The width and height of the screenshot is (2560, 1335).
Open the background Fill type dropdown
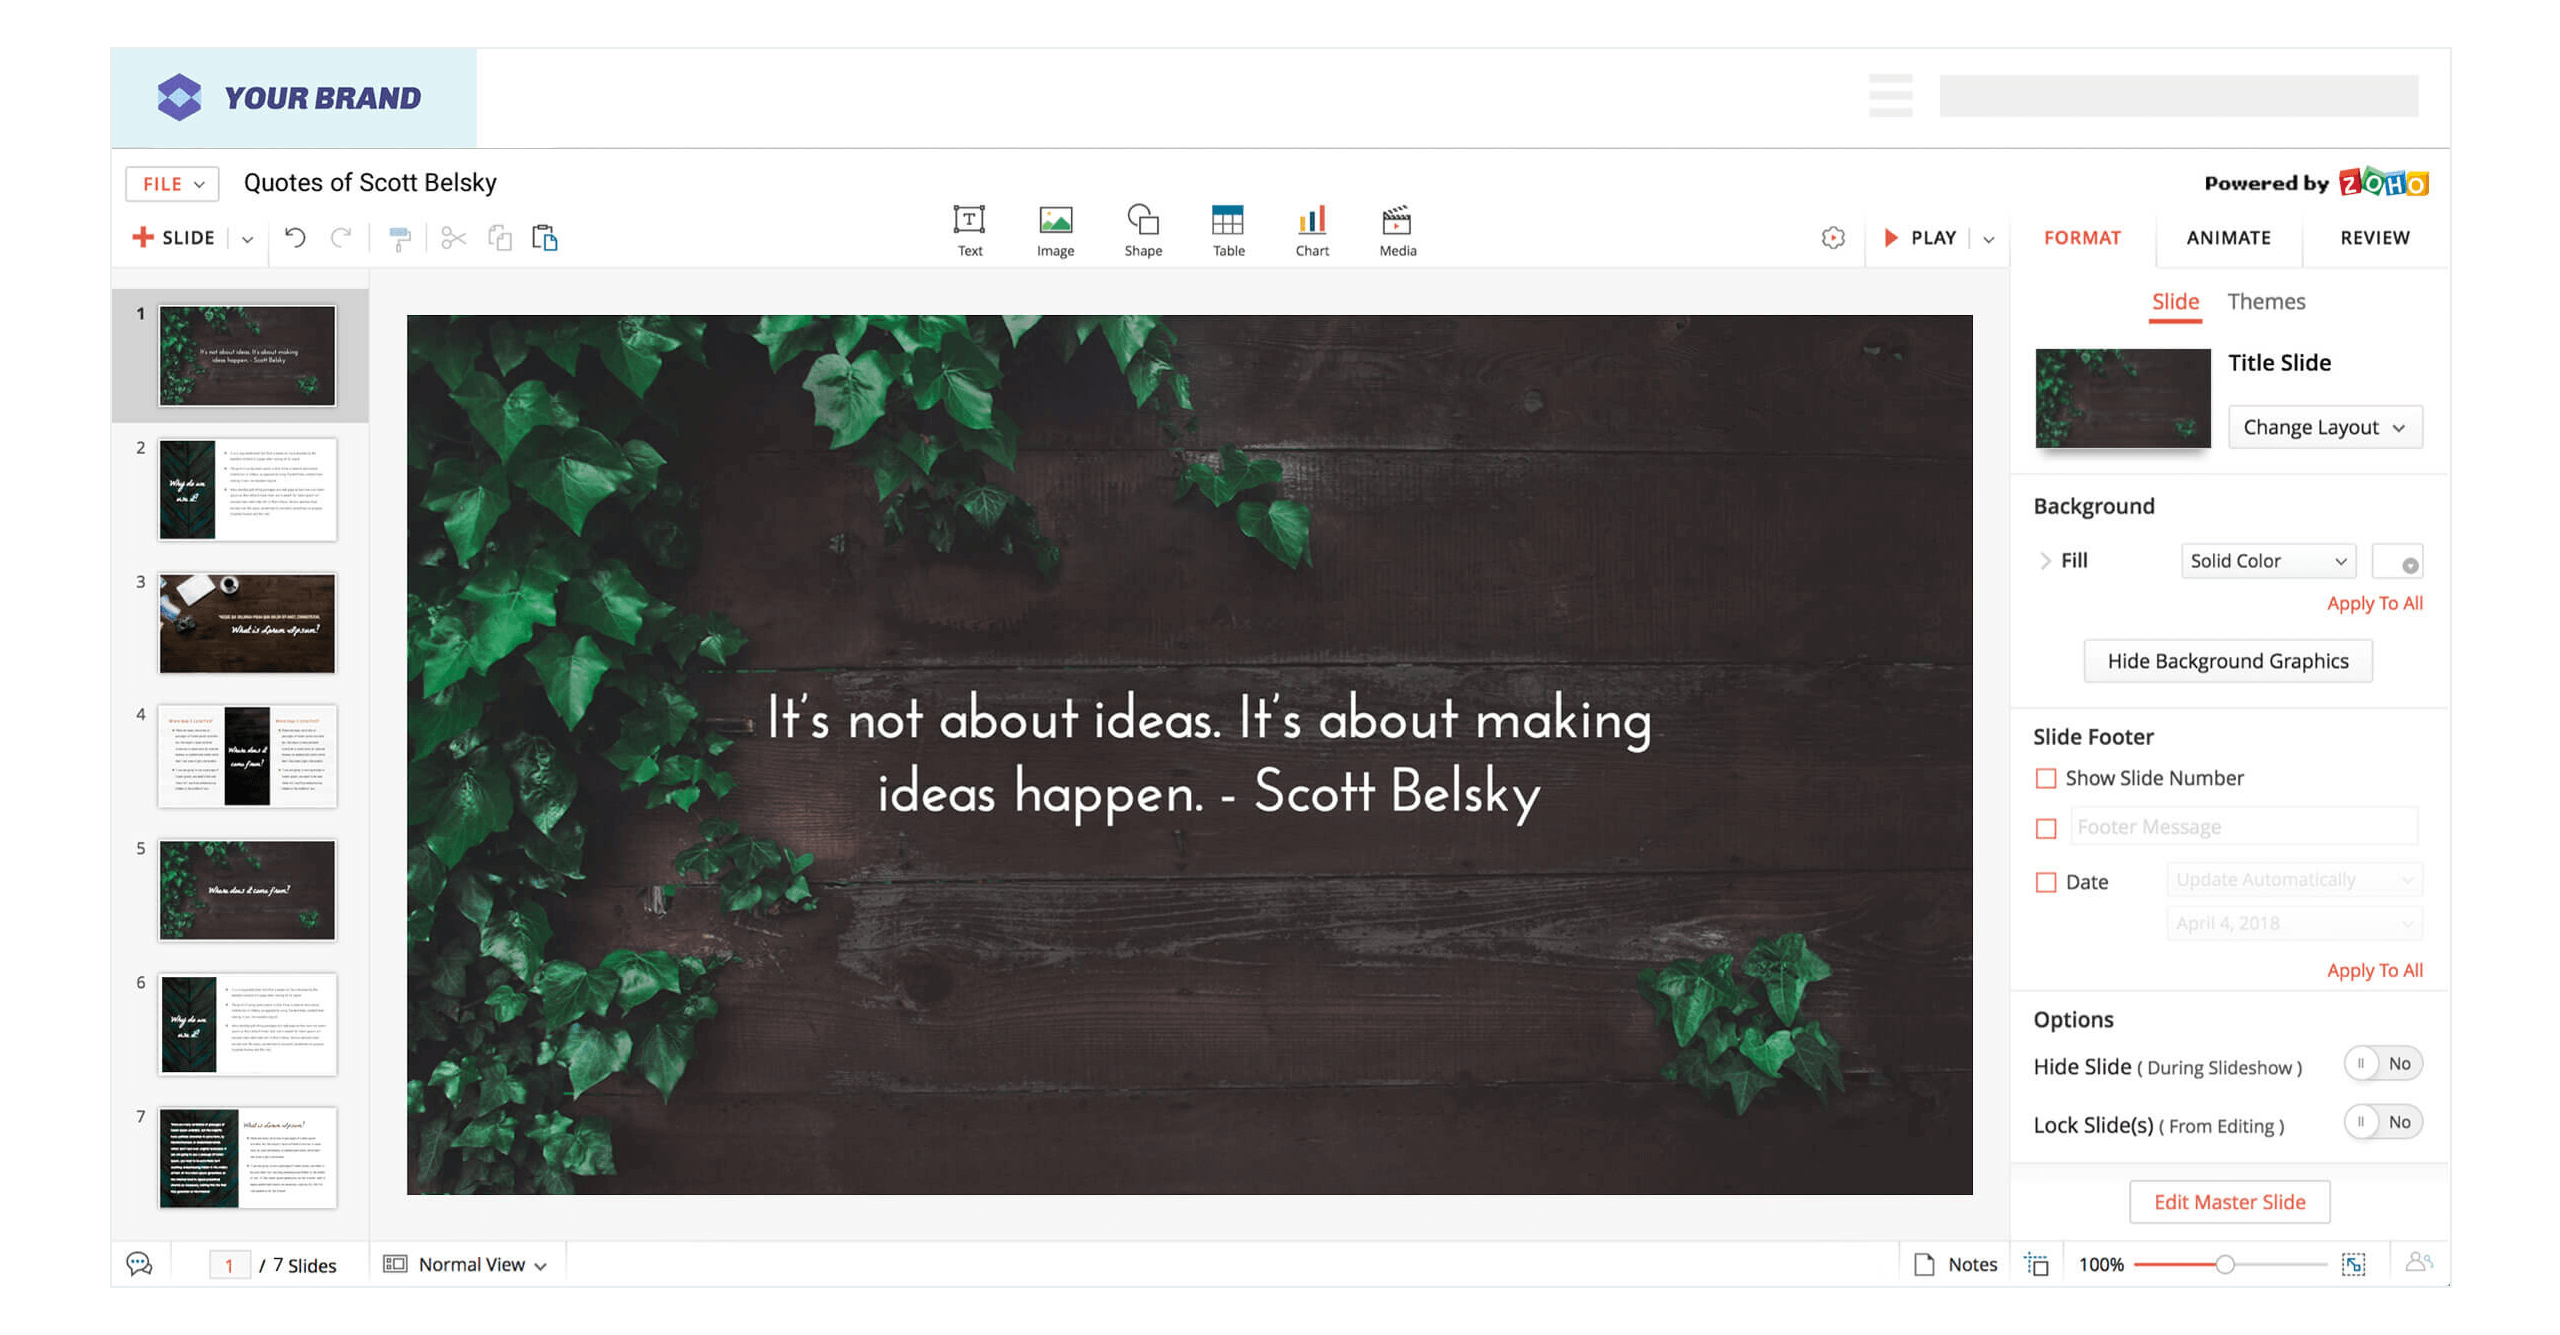(x=2267, y=560)
